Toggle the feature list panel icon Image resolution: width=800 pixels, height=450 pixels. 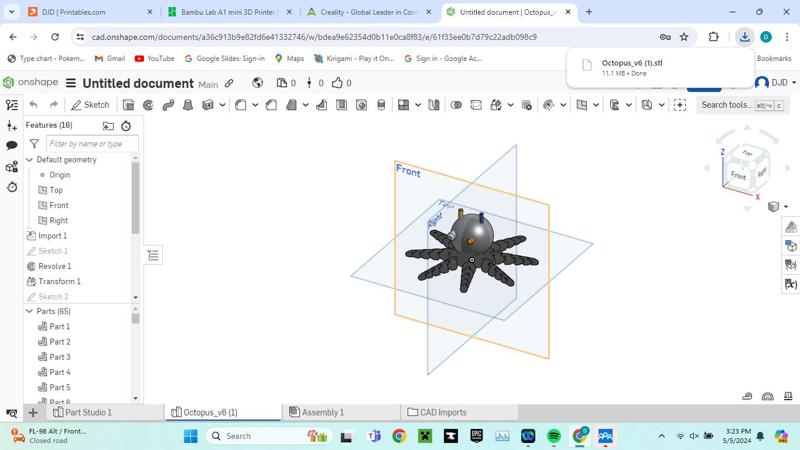click(x=12, y=105)
